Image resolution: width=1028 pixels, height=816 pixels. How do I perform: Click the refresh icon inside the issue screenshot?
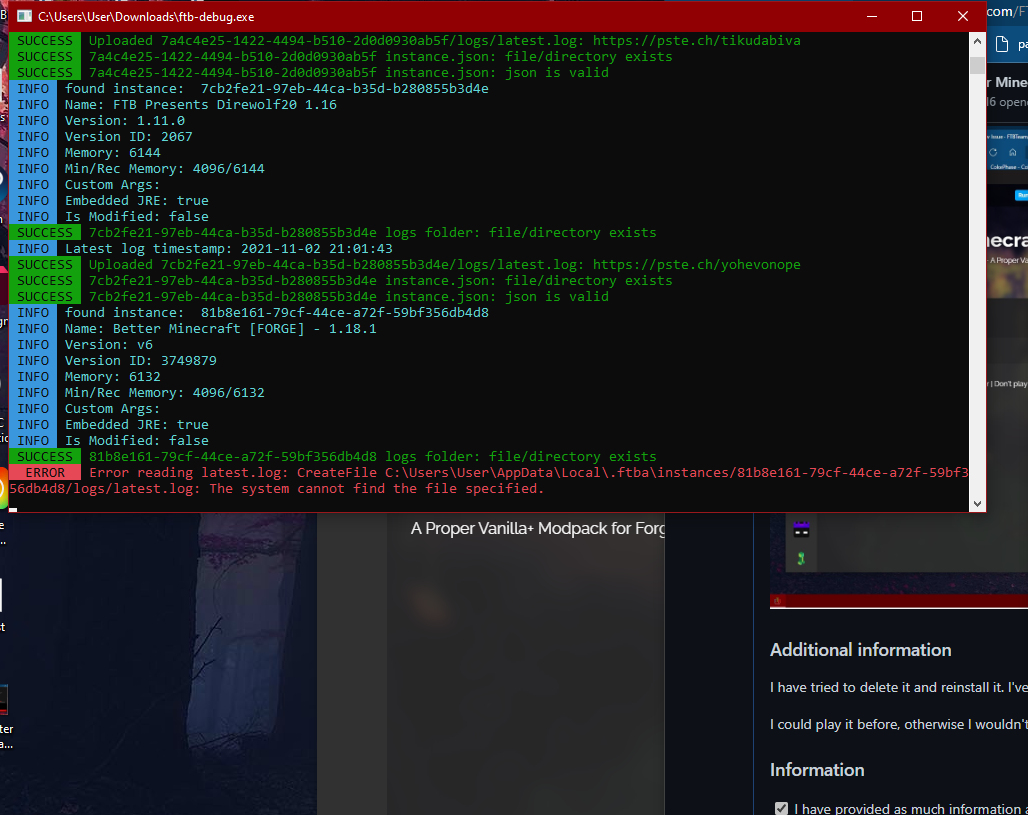pos(994,152)
